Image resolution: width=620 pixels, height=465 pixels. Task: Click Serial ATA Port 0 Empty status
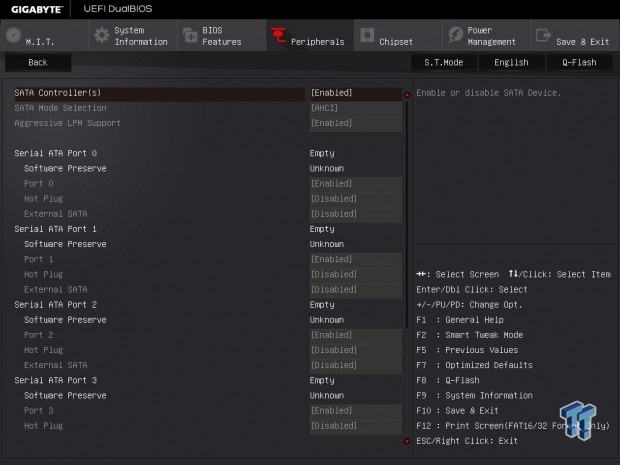coord(322,153)
